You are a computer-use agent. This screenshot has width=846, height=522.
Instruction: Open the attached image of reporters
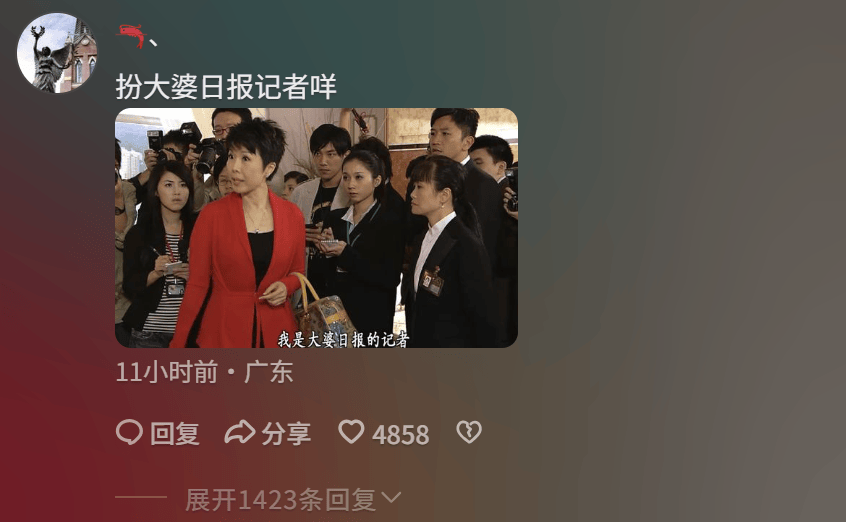(x=316, y=228)
